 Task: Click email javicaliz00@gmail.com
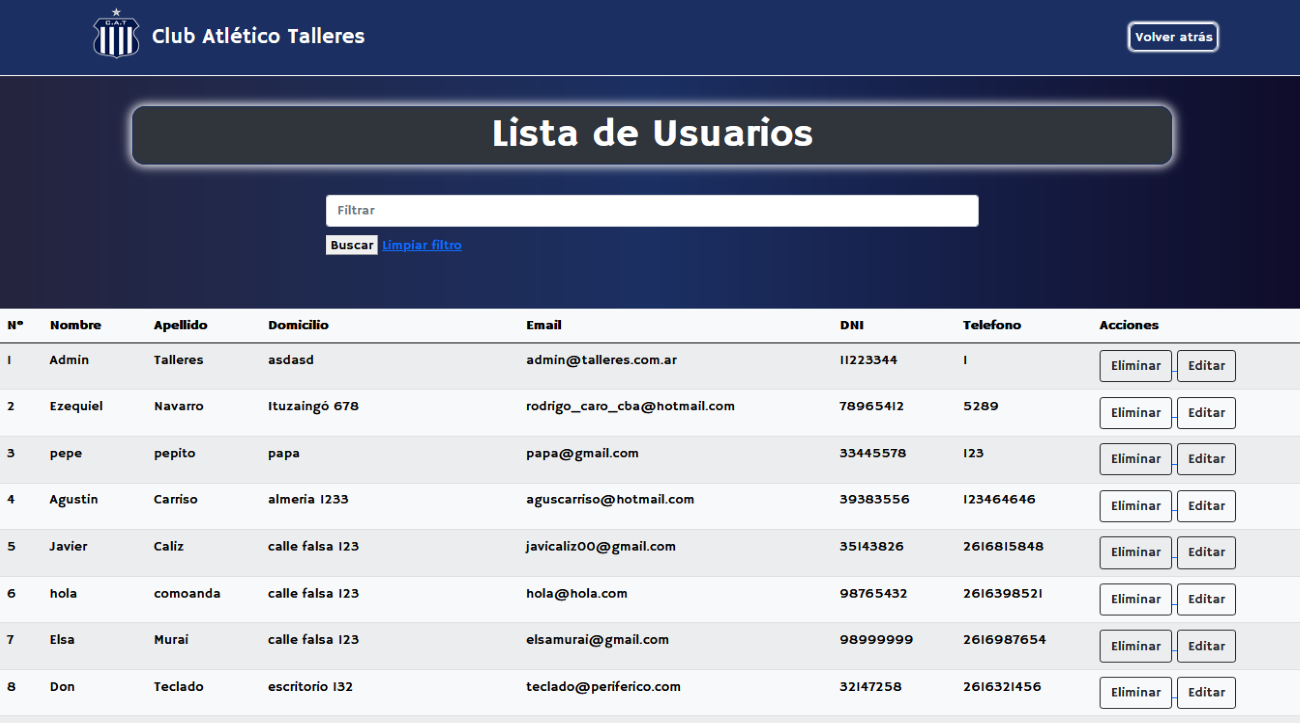[x=601, y=546]
